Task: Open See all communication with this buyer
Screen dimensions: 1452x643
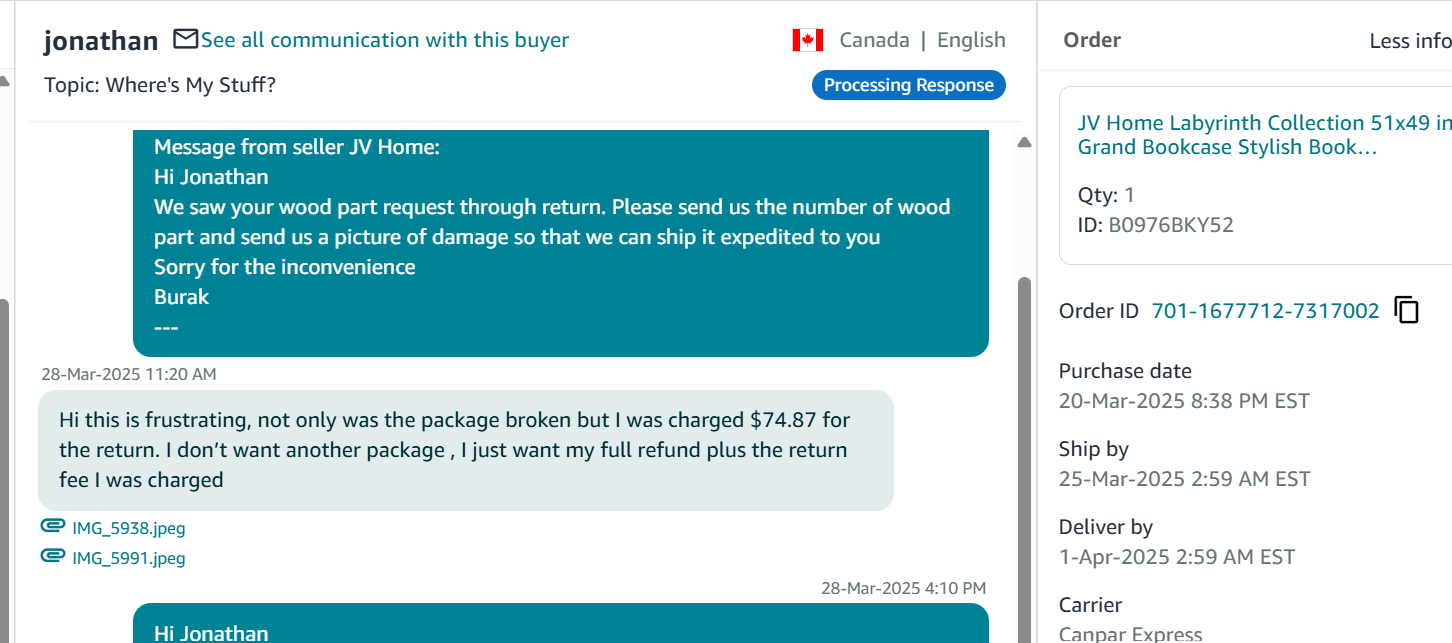Action: tap(384, 40)
